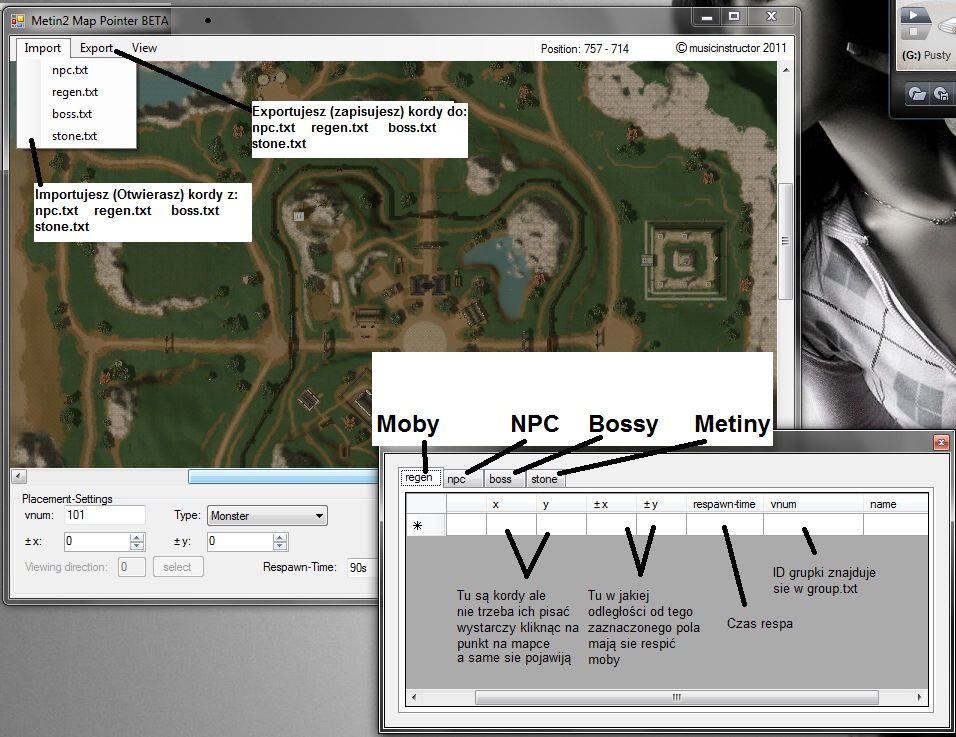Image resolution: width=956 pixels, height=737 pixels.
Task: Increase the ±x value with up arrow
Action: point(137,538)
